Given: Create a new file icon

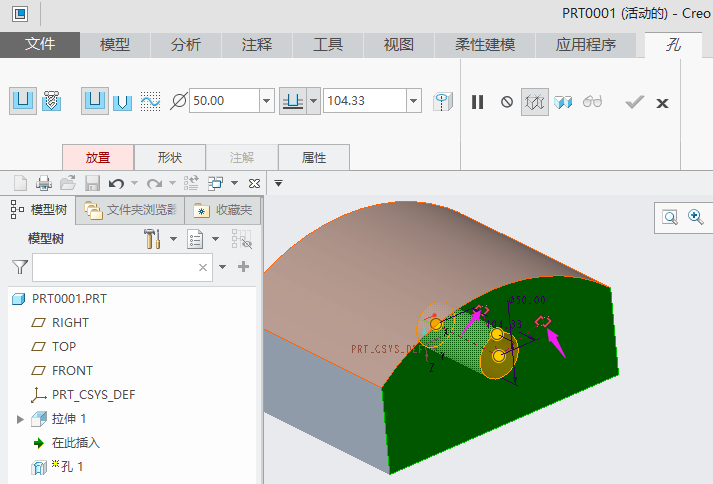Looking at the screenshot, I should (20, 183).
